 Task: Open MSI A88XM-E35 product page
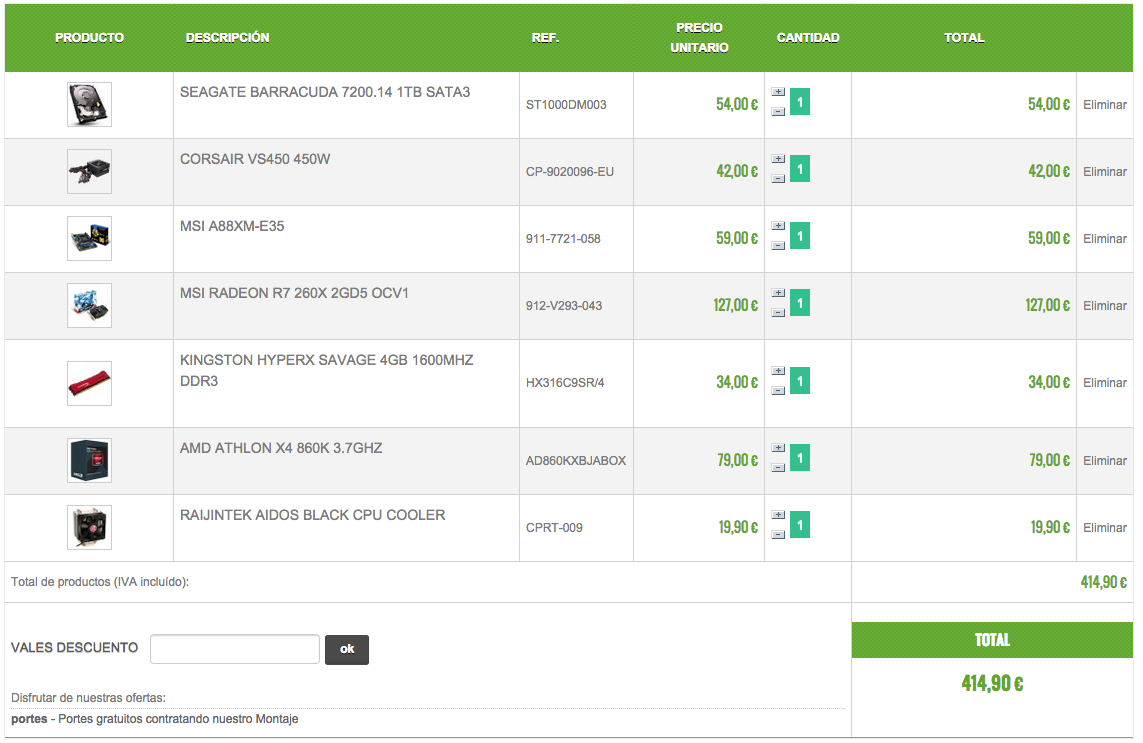[232, 227]
